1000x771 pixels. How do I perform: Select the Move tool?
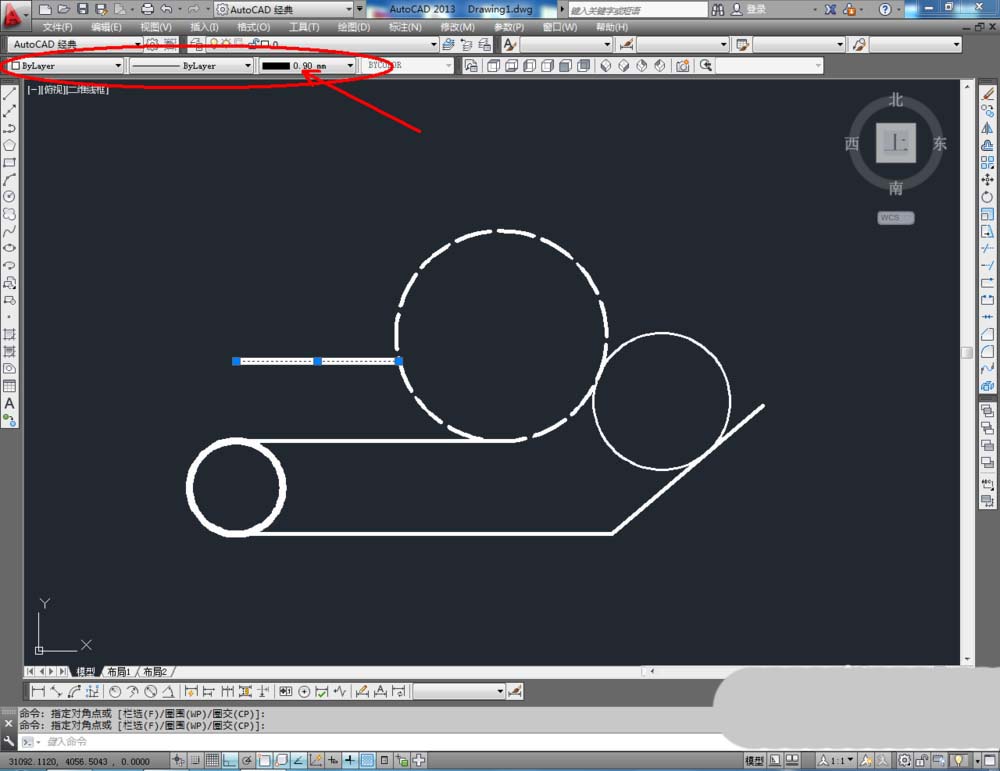pyautogui.click(x=987, y=180)
